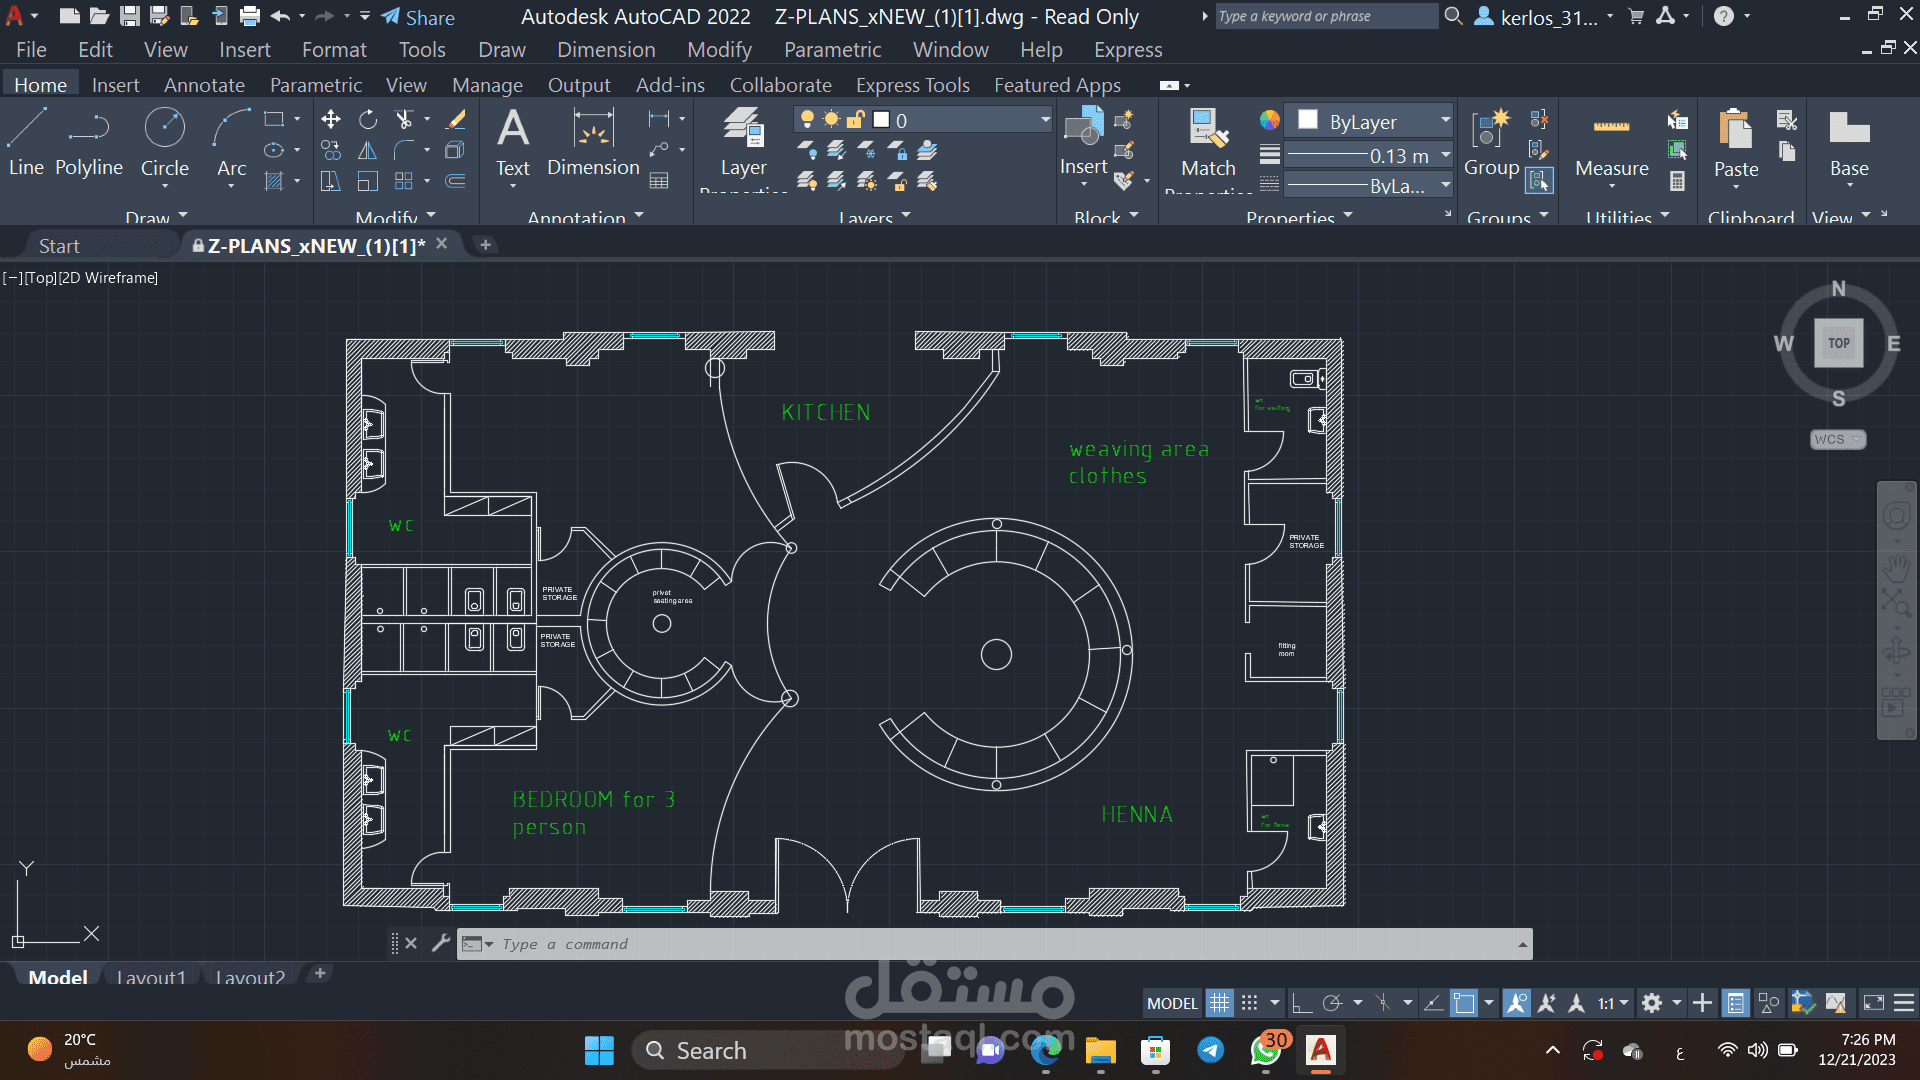Toggle Quick Properties panel
The image size is (1920, 1080).
click(x=1736, y=1003)
